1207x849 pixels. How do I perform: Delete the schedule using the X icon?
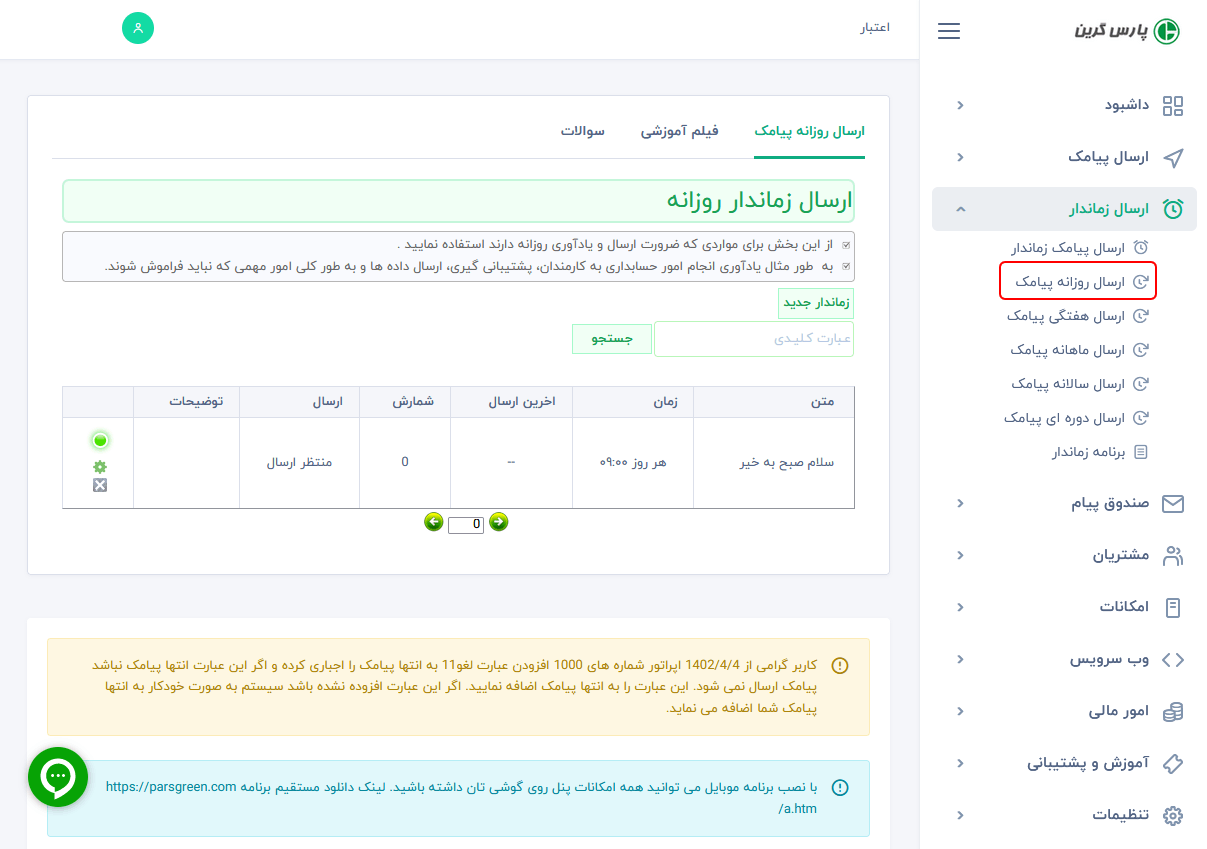pyautogui.click(x=98, y=485)
